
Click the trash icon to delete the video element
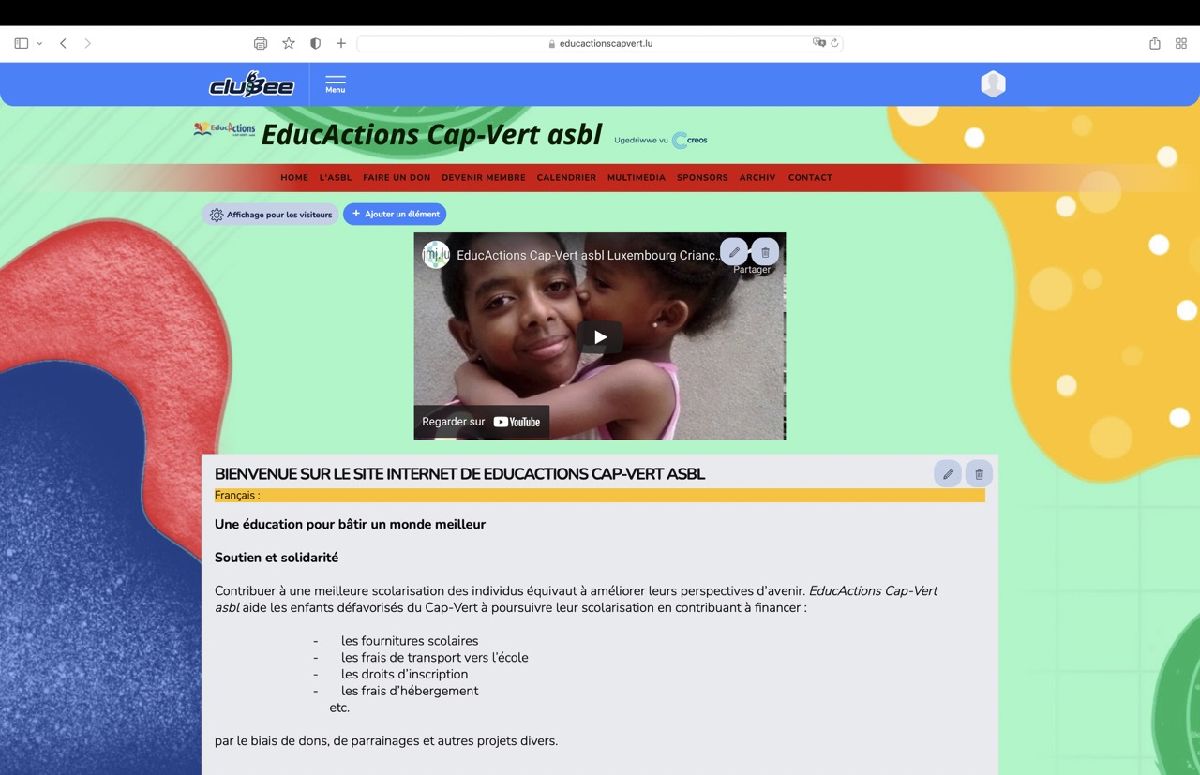pyautogui.click(x=765, y=252)
